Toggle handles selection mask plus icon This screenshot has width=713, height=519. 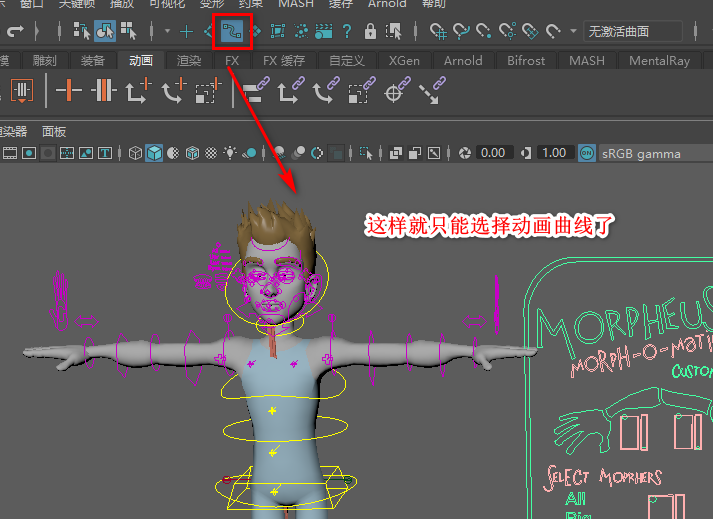[186, 31]
